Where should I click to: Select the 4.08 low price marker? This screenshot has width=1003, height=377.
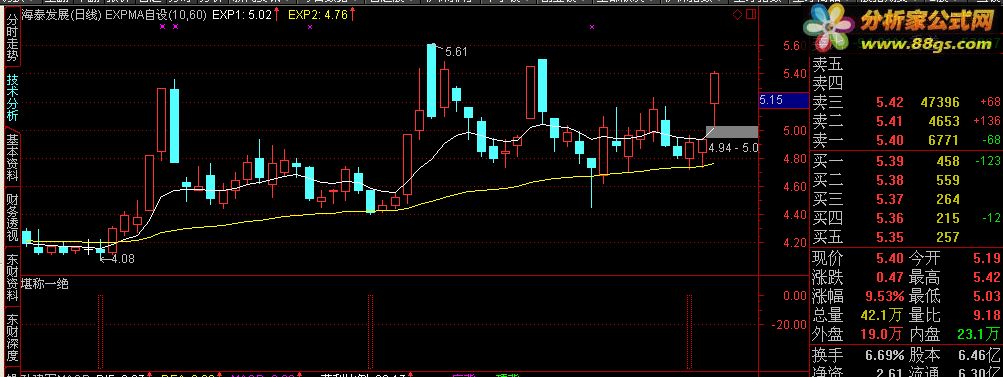tap(123, 259)
